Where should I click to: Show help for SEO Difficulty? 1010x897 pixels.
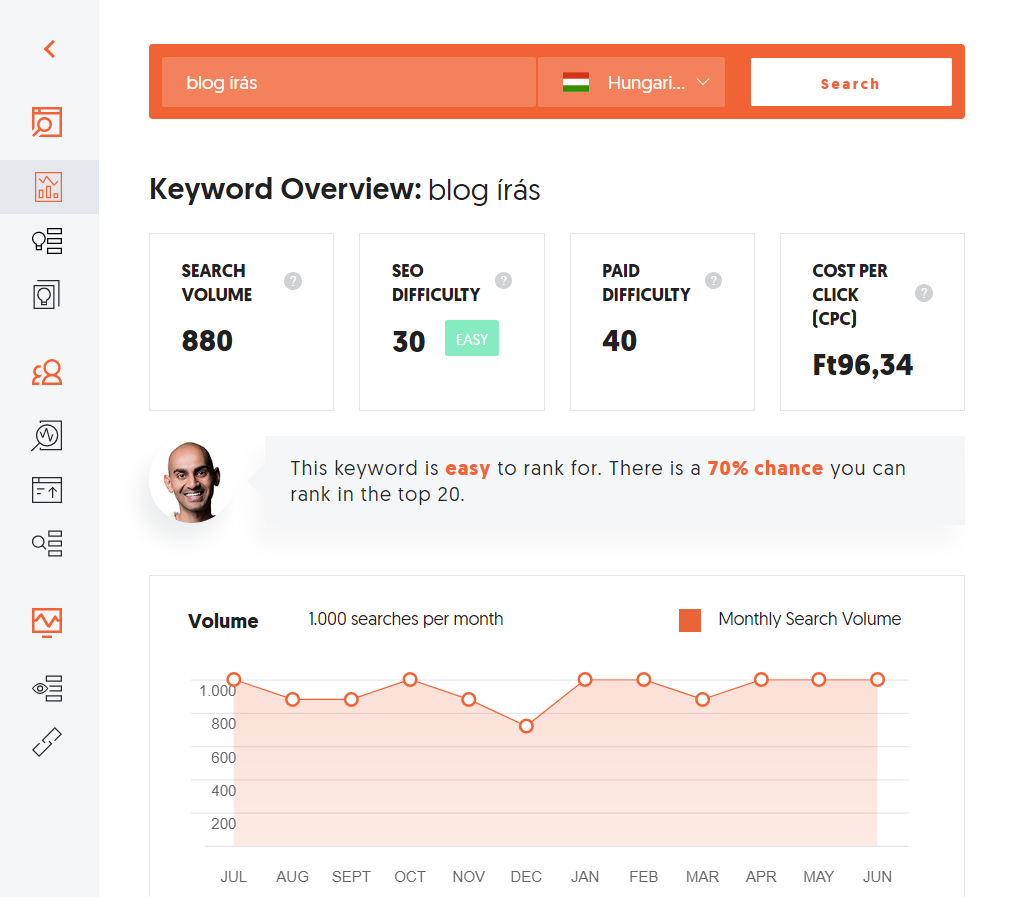point(504,281)
